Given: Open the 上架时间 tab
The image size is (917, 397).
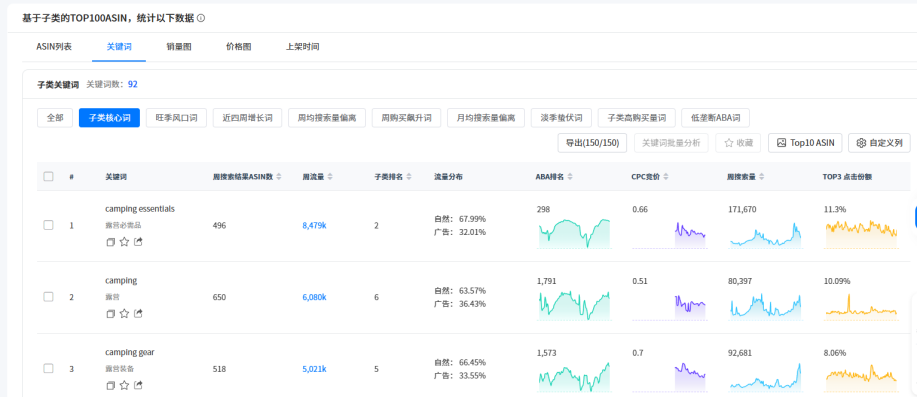Looking at the screenshot, I should click(302, 47).
